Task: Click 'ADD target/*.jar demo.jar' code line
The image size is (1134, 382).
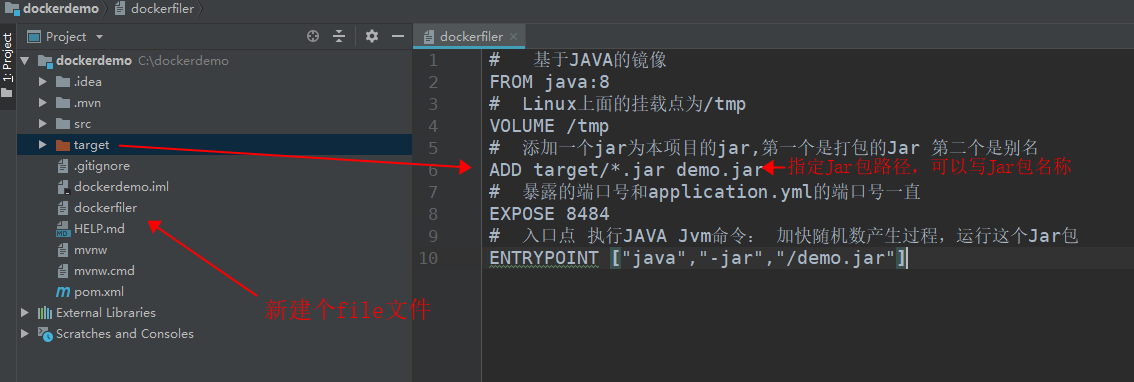Action: point(626,170)
